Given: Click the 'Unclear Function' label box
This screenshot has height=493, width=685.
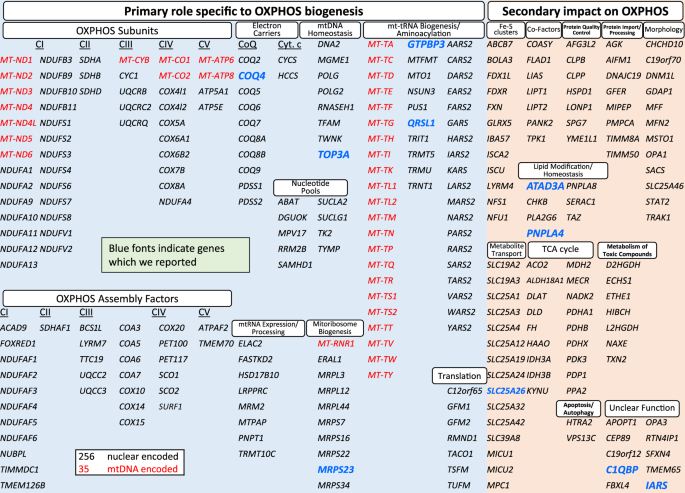Looking at the screenshot, I should tap(642, 408).
